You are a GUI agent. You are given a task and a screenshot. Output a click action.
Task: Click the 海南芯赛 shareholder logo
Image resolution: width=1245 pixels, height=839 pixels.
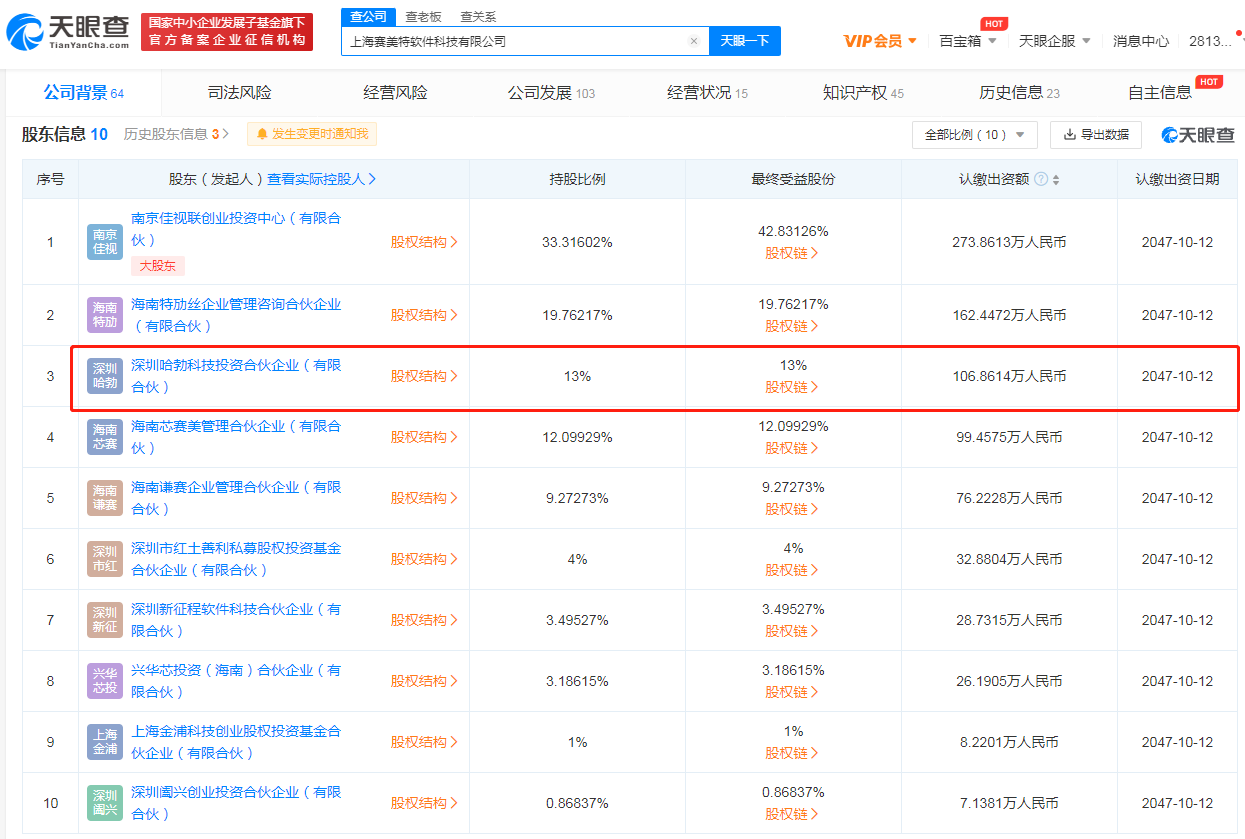(104, 437)
